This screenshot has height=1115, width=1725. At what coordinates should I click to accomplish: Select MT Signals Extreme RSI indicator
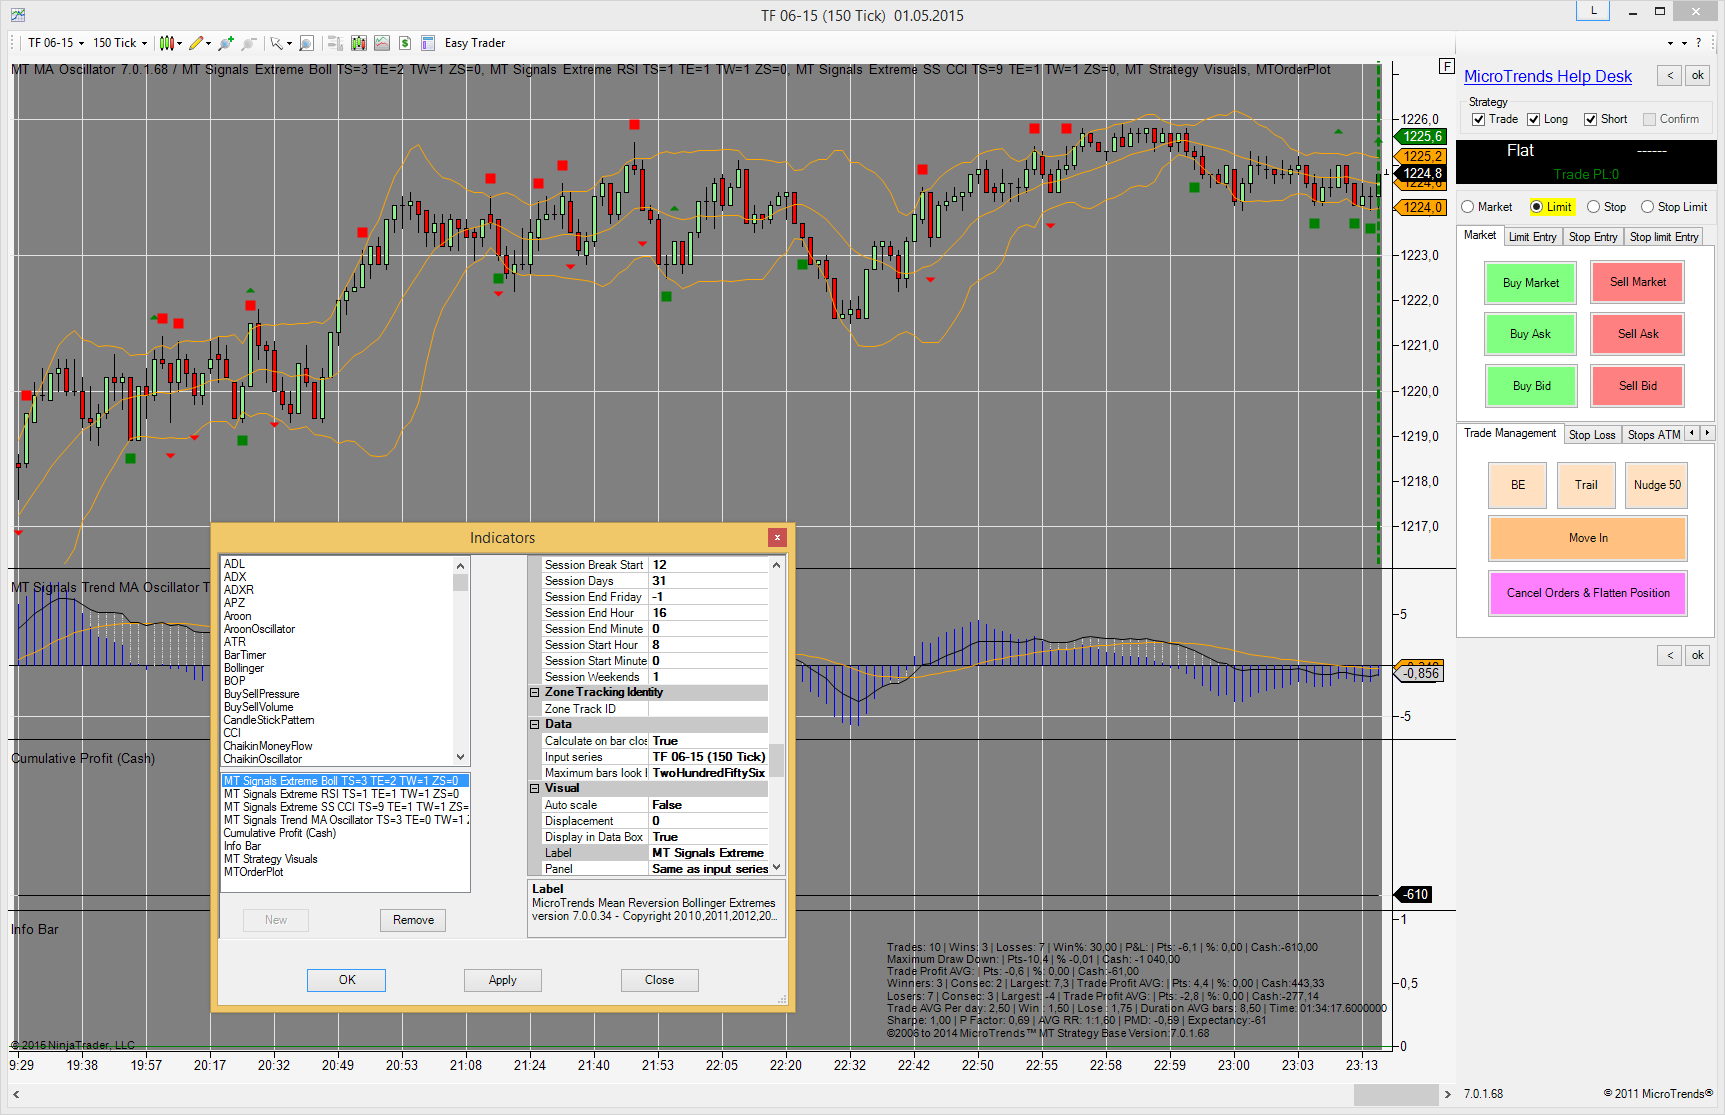pyautogui.click(x=341, y=794)
